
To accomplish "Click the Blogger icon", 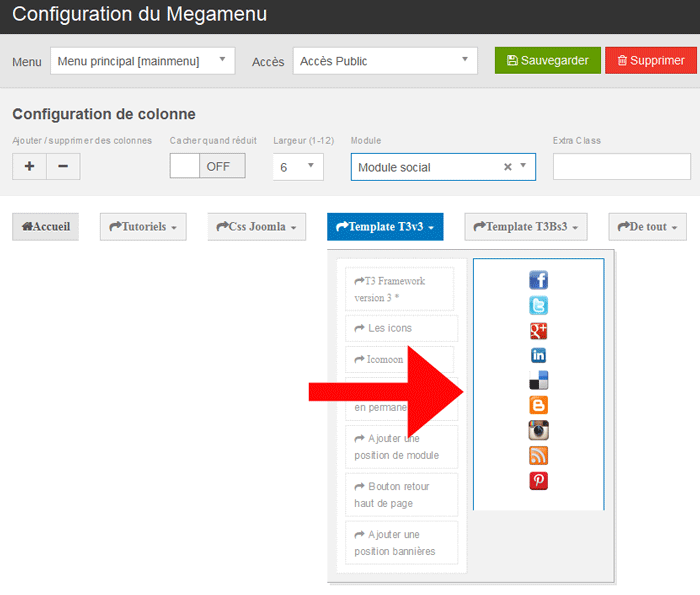I will (538, 405).
